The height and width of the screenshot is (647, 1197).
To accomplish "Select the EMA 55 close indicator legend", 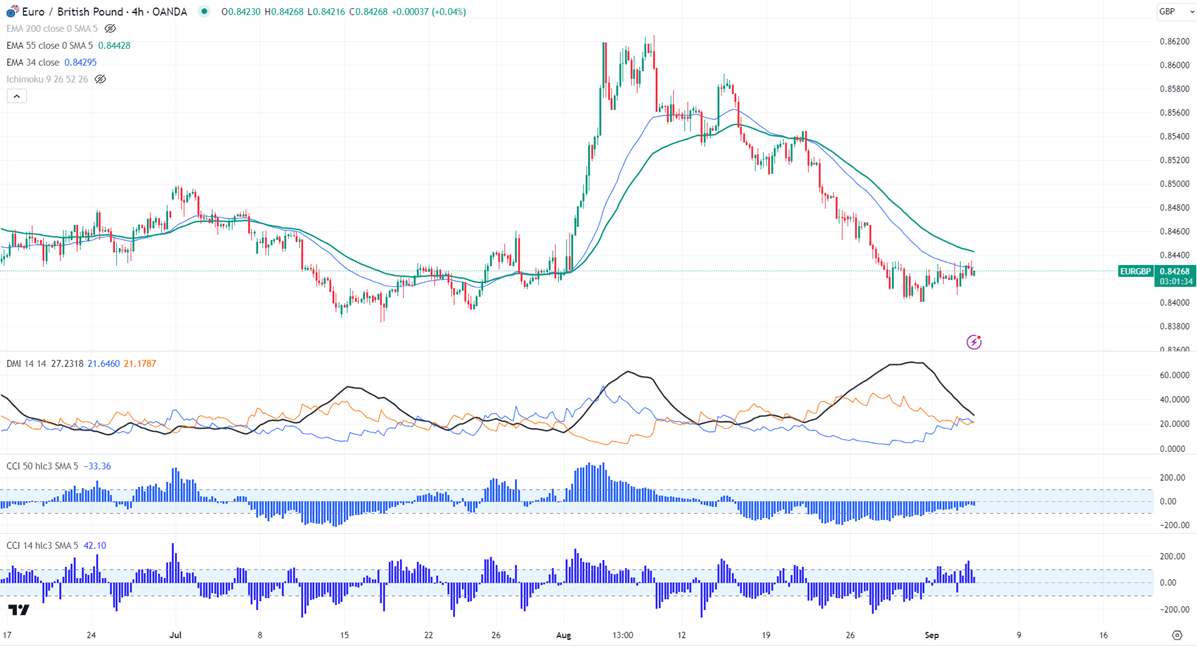I will (50, 45).
